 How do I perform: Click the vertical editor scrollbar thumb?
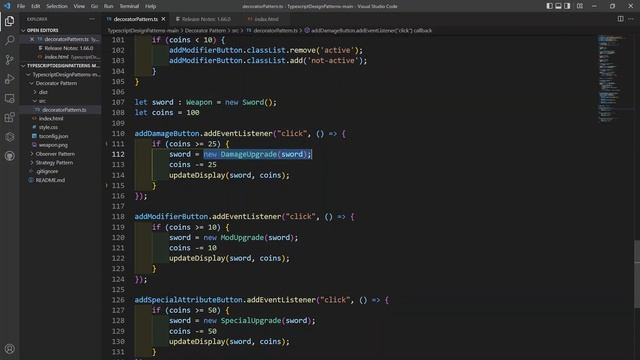click(x=637, y=274)
